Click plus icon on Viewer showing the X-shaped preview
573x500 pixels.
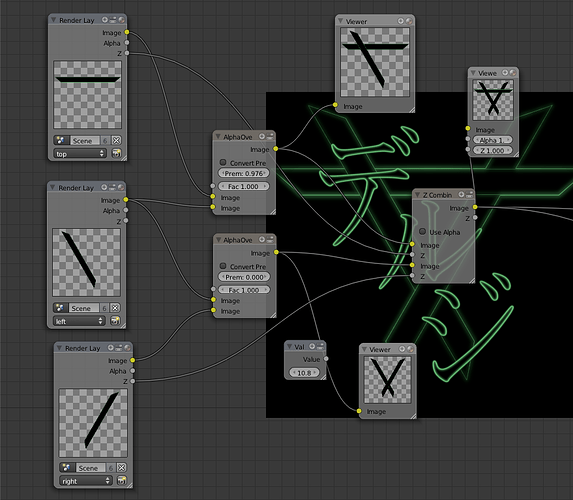pos(402,349)
